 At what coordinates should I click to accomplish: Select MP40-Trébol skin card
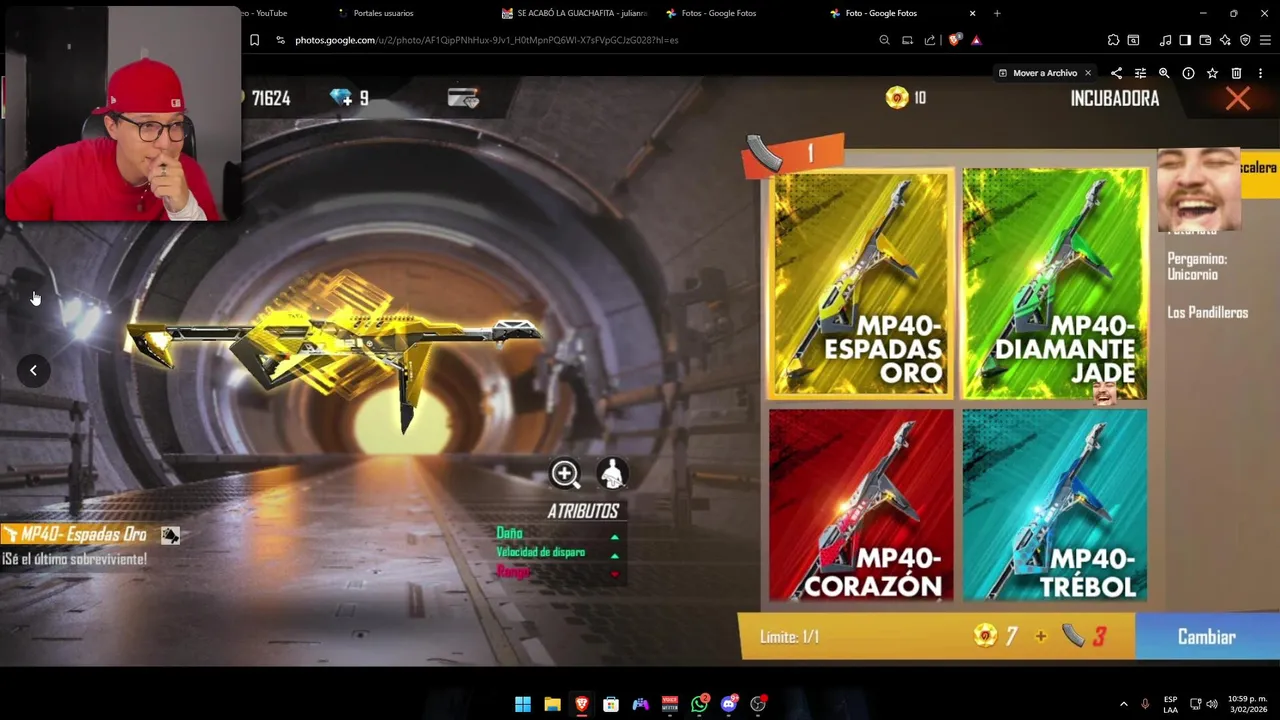point(1054,505)
